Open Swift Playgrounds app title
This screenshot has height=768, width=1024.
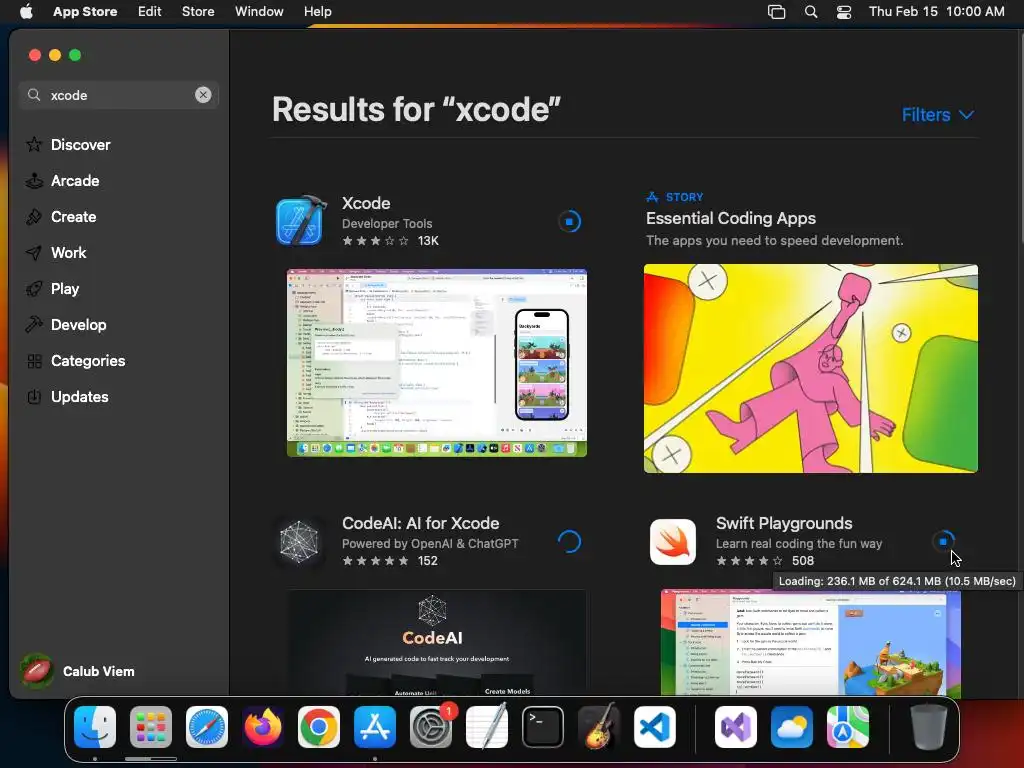tap(784, 523)
